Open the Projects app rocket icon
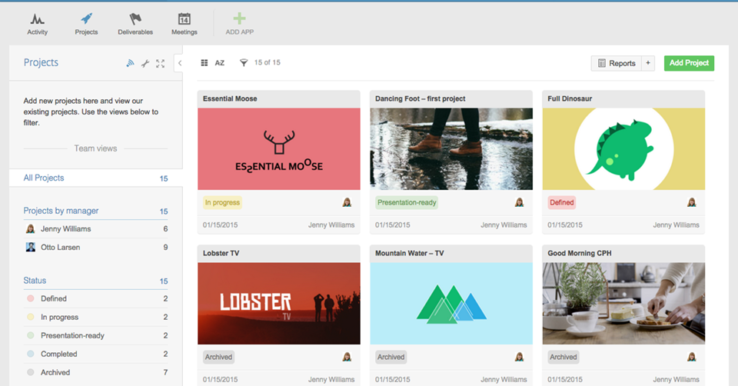This screenshot has width=738, height=386. (x=87, y=19)
